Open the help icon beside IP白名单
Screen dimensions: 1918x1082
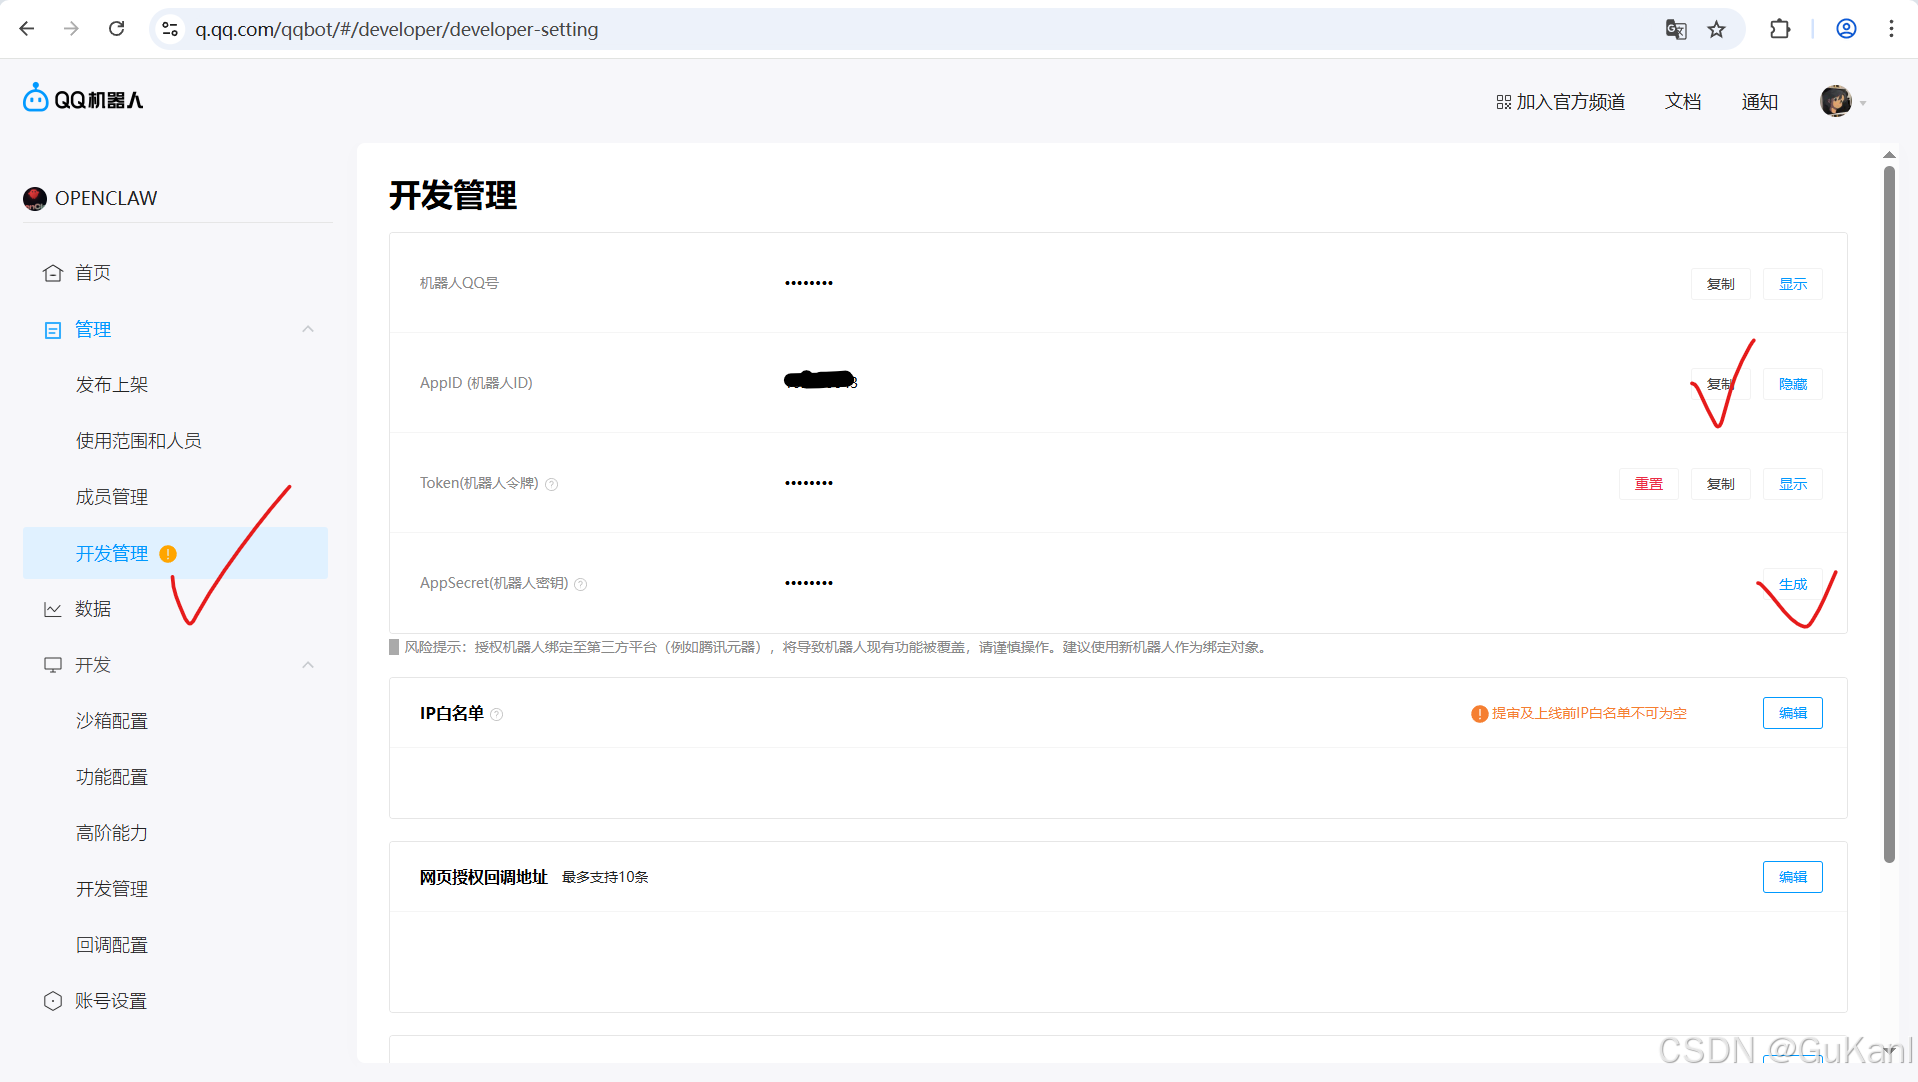(x=497, y=714)
